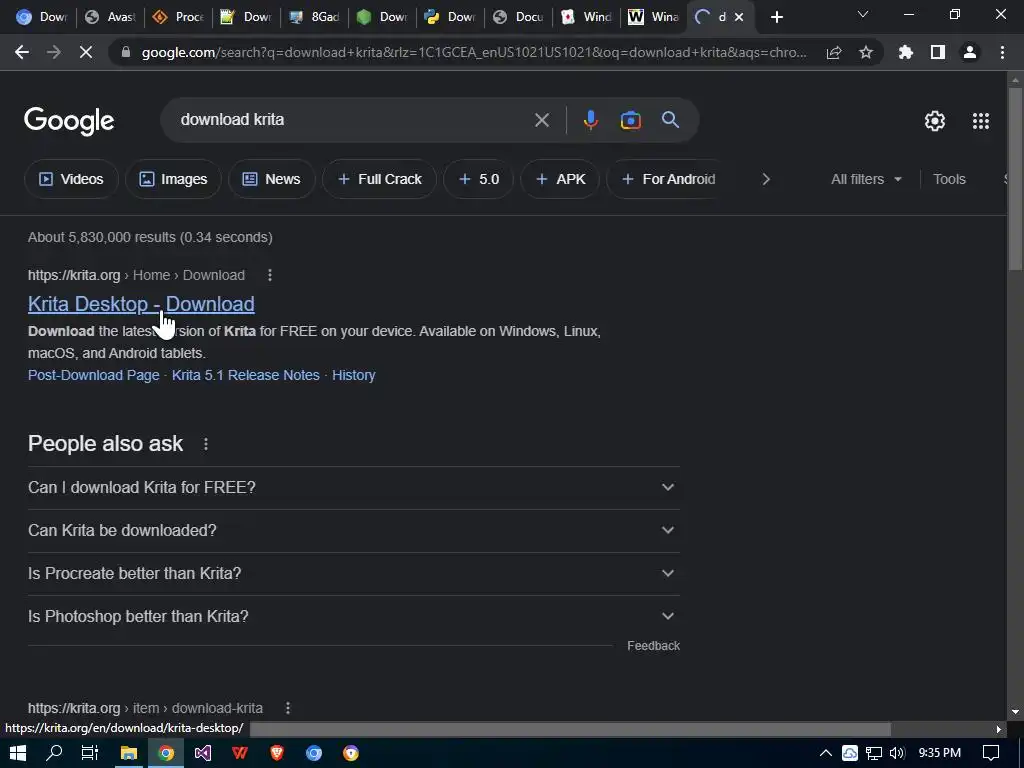Image resolution: width=1024 pixels, height=768 pixels.
Task: Open Visual Studio from the taskbar
Action: tap(202, 753)
